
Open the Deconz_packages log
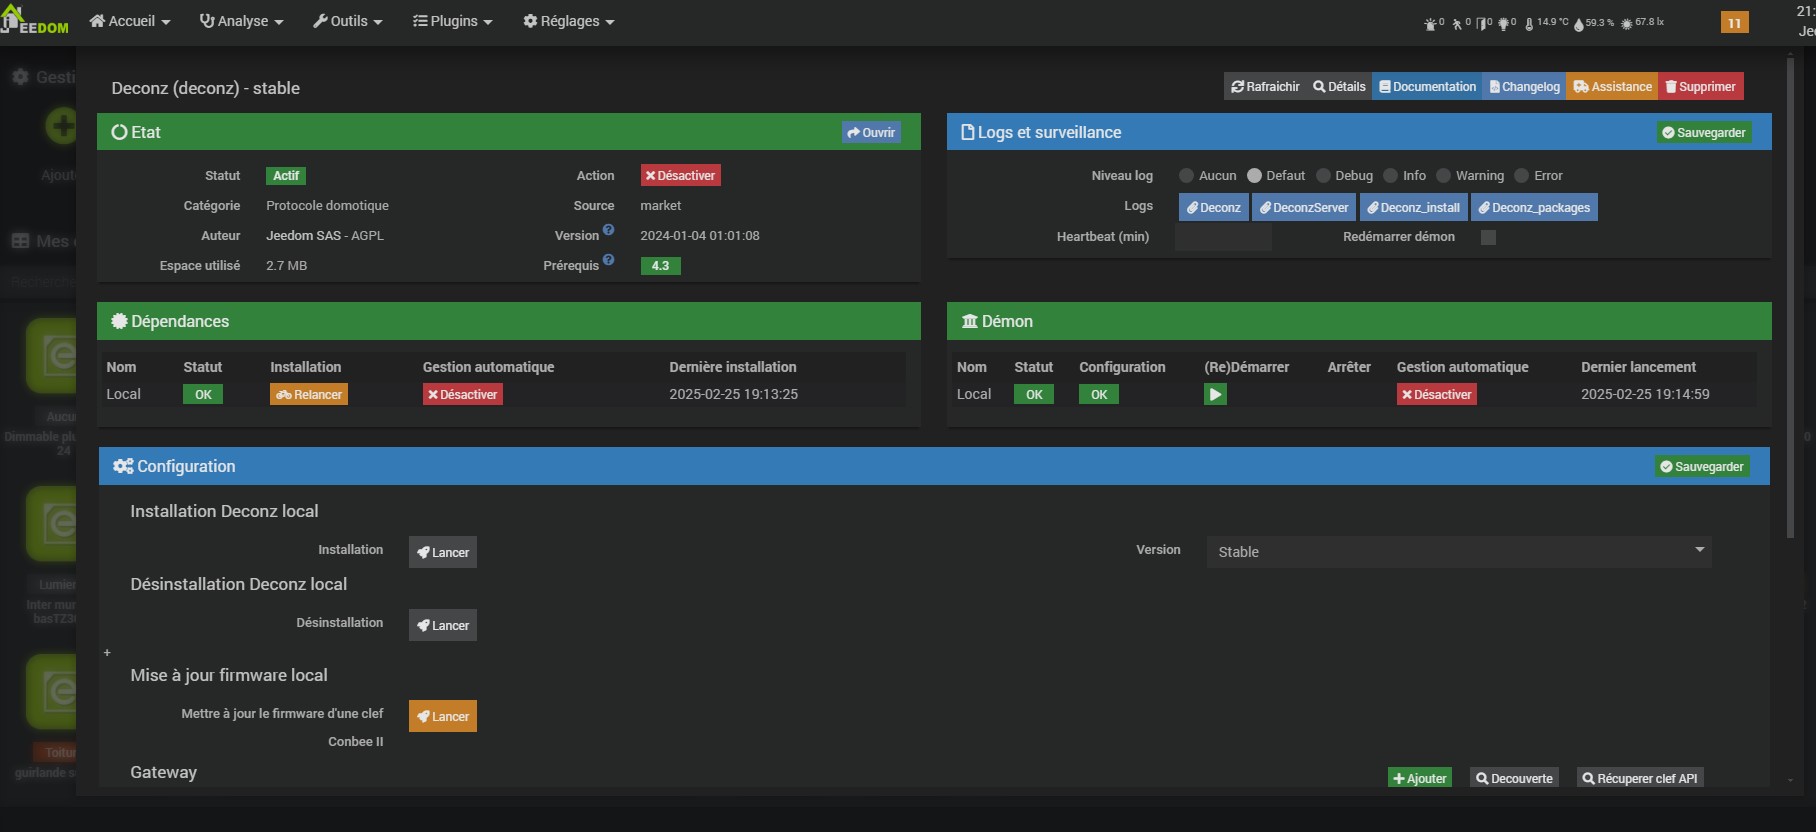[x=1534, y=207]
